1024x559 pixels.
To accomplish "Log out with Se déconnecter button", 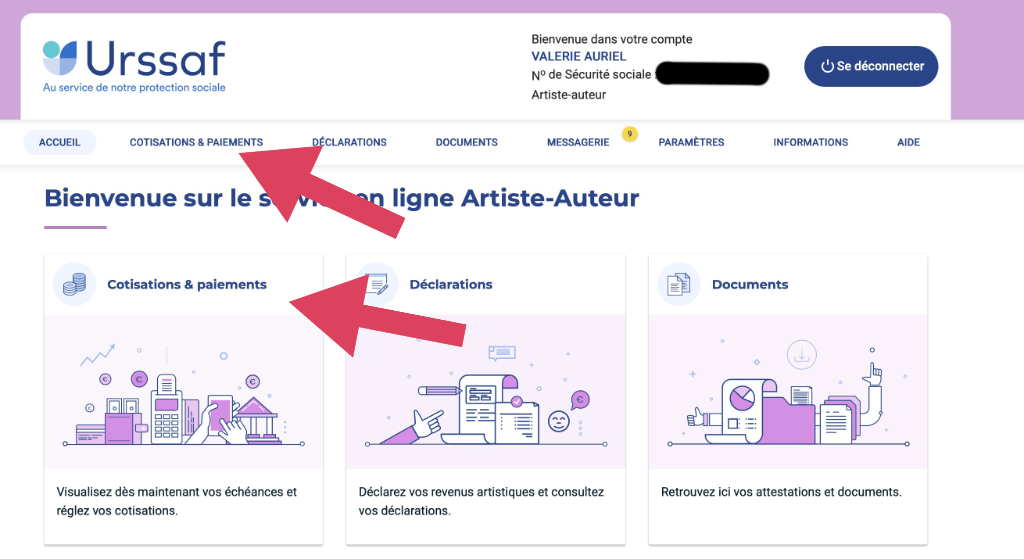I will click(871, 66).
